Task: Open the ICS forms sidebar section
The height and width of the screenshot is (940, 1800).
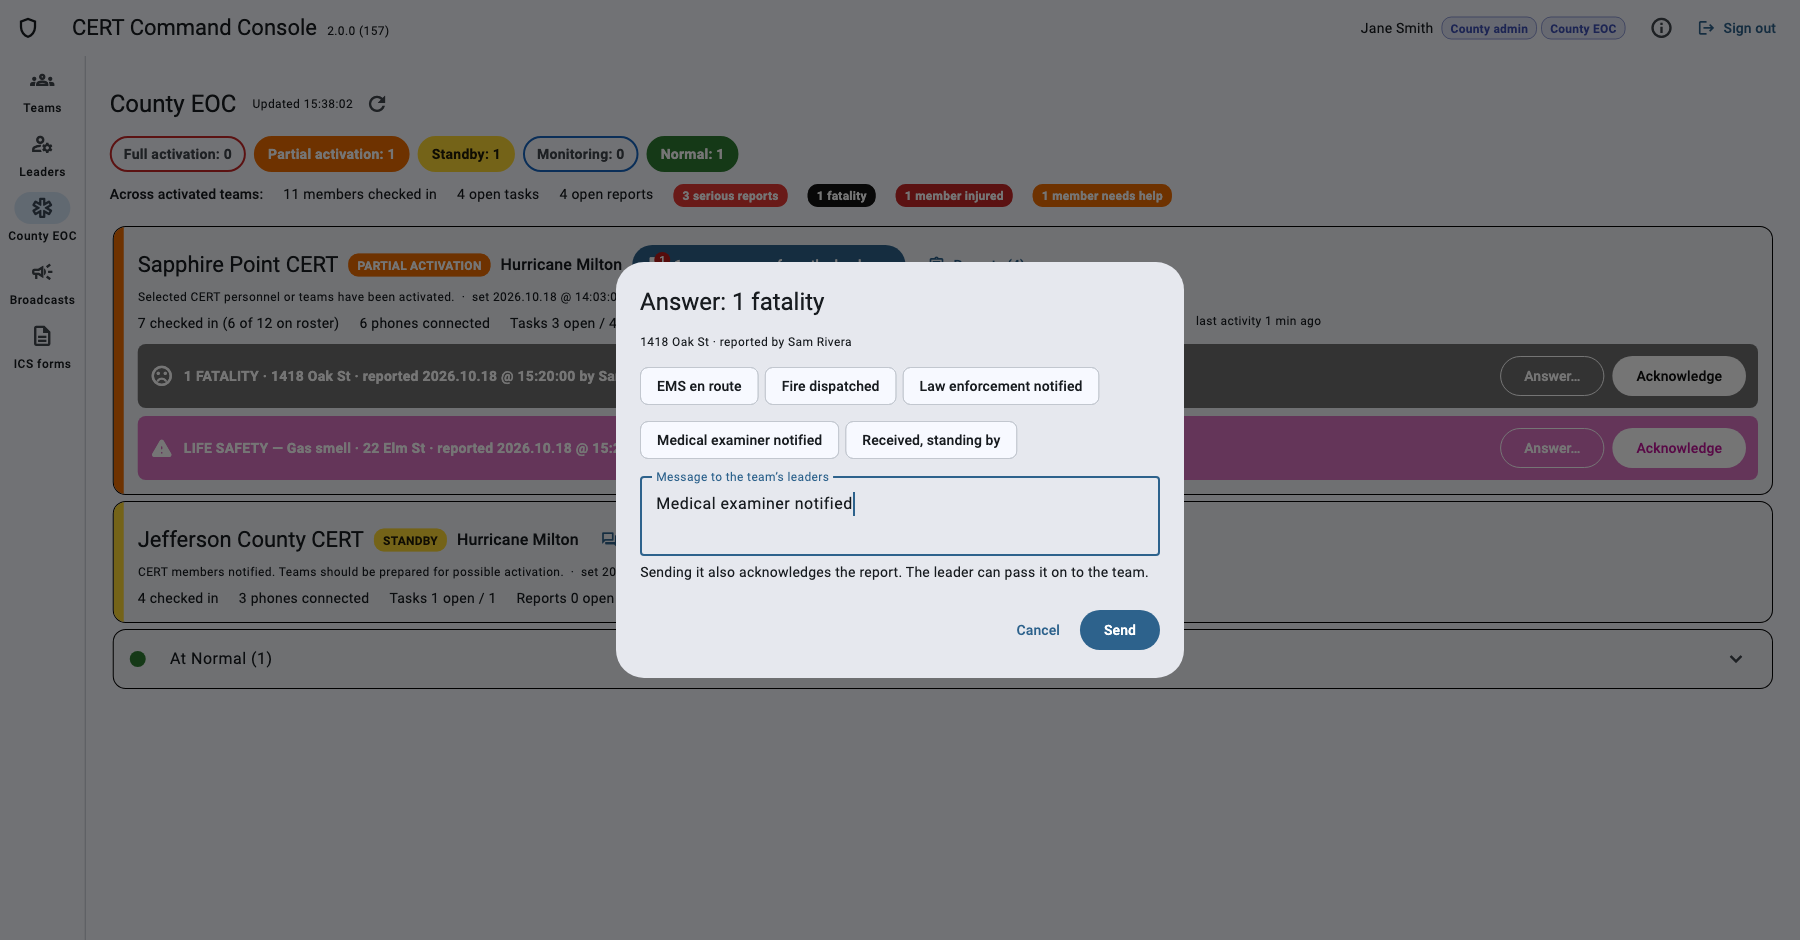Action: [42, 348]
